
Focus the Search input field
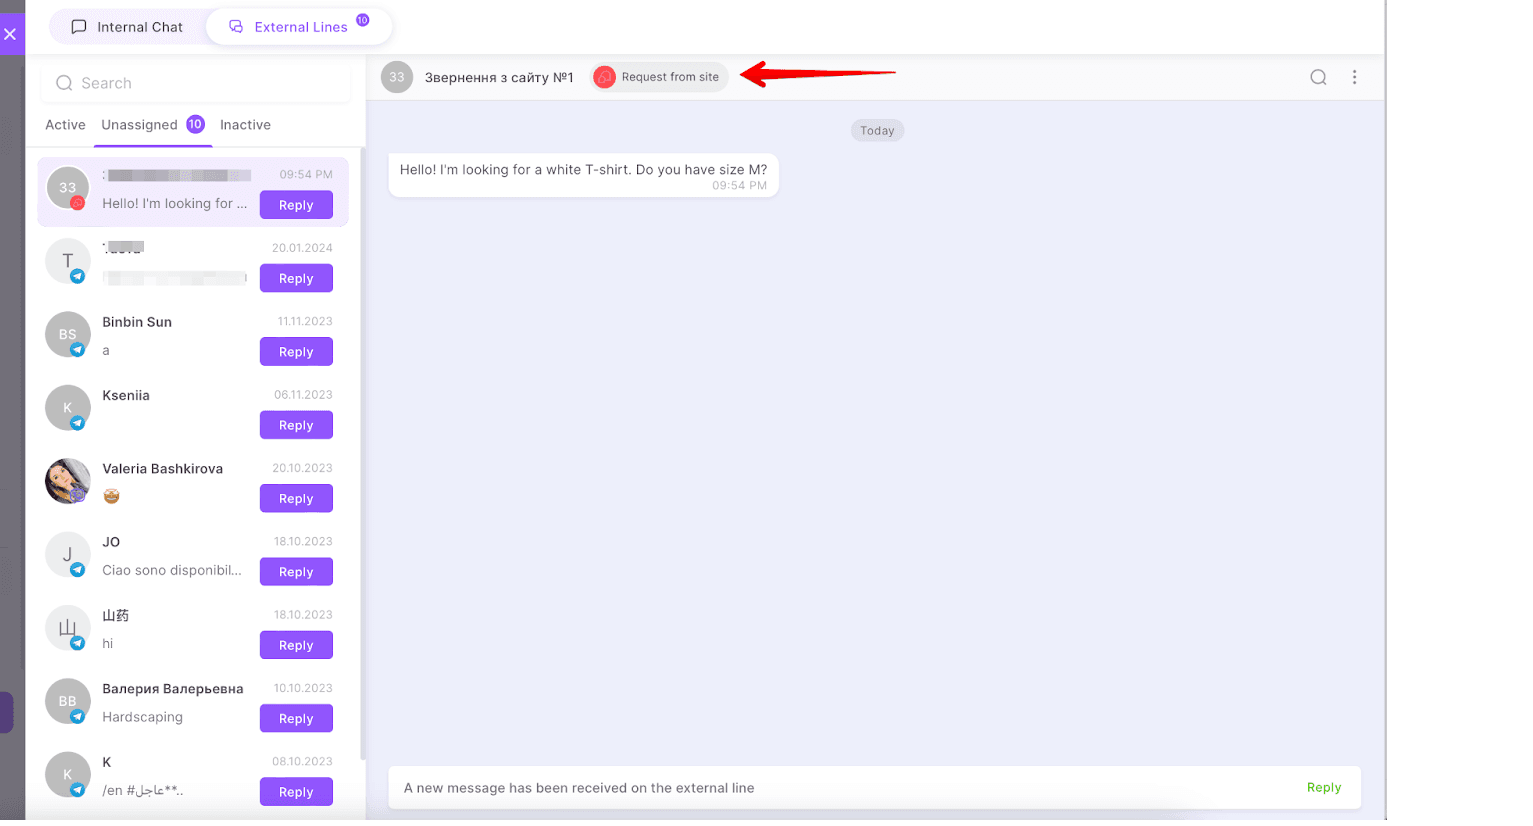196,83
